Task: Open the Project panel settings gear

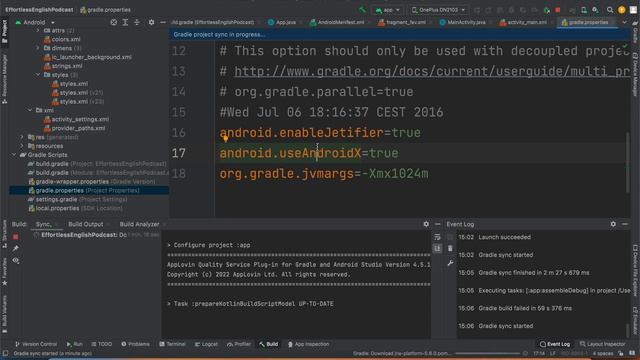Action: point(151,22)
